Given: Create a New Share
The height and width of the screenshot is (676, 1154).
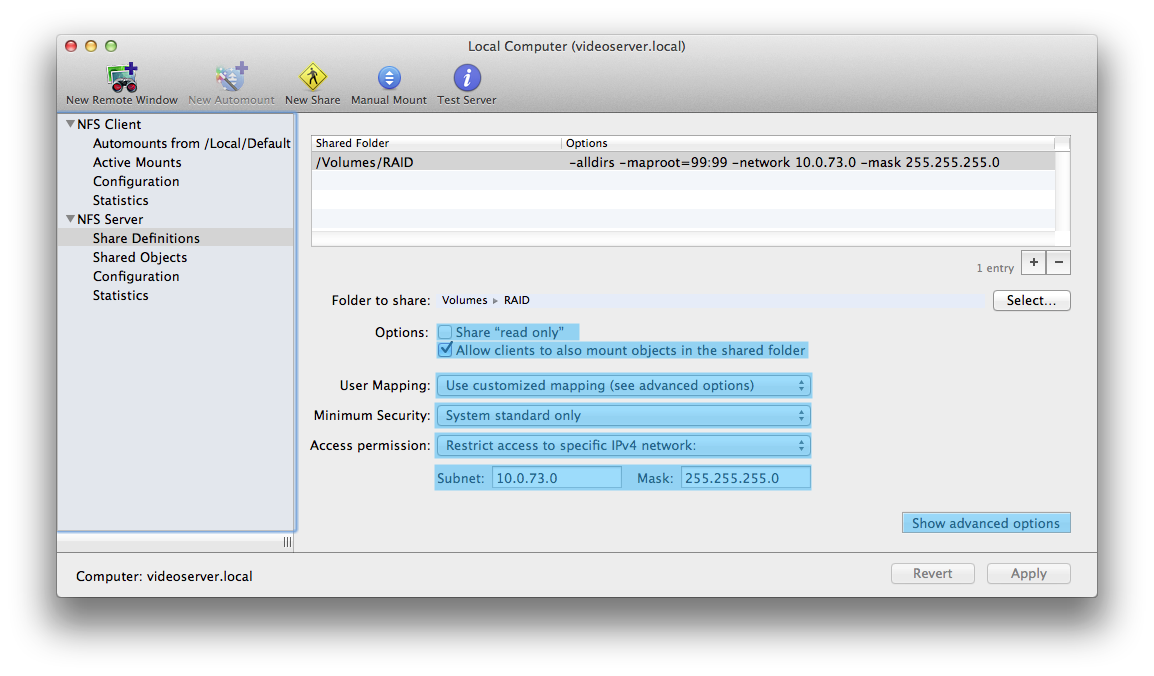Looking at the screenshot, I should pyautogui.click(x=313, y=84).
